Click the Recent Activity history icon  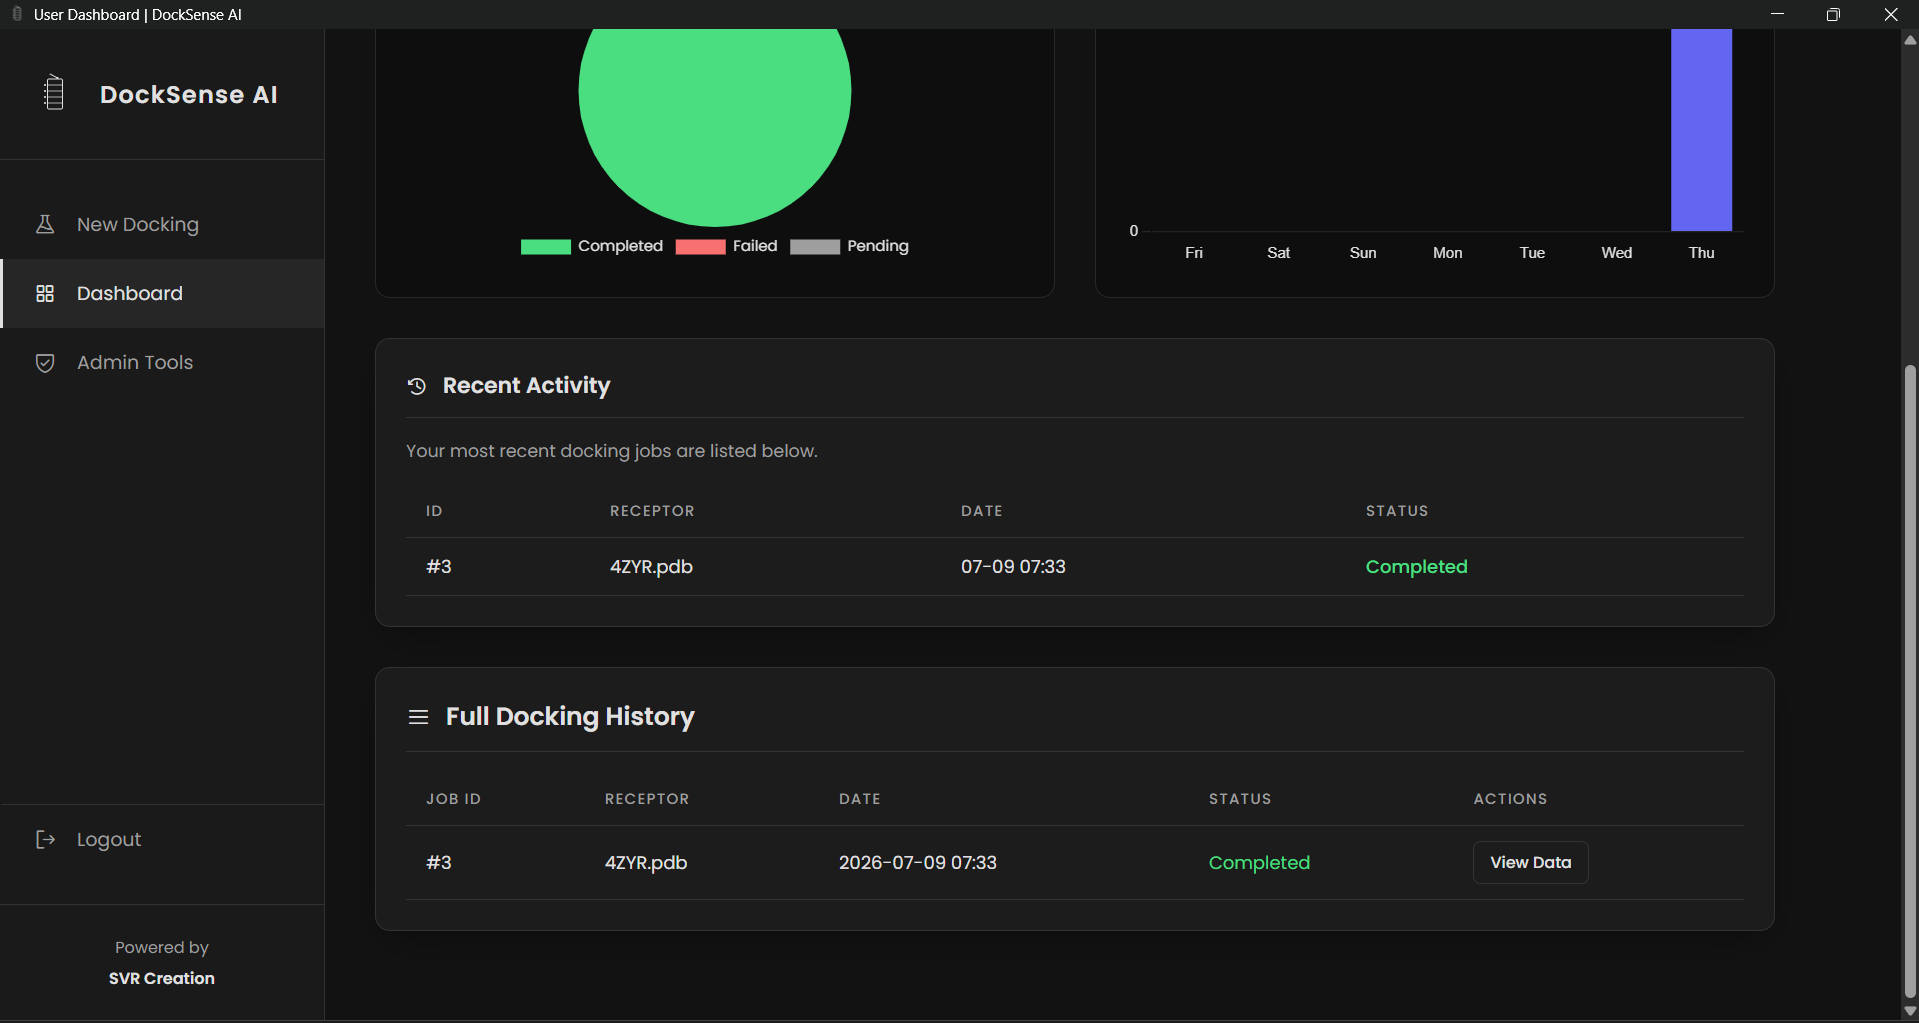click(417, 386)
